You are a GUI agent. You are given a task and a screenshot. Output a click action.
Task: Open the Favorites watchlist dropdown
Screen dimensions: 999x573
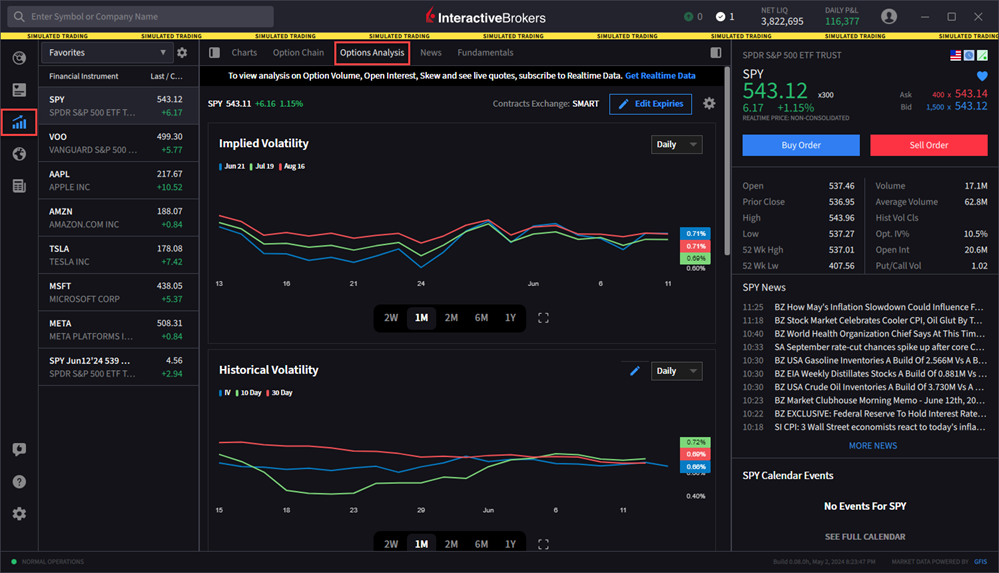coord(106,53)
